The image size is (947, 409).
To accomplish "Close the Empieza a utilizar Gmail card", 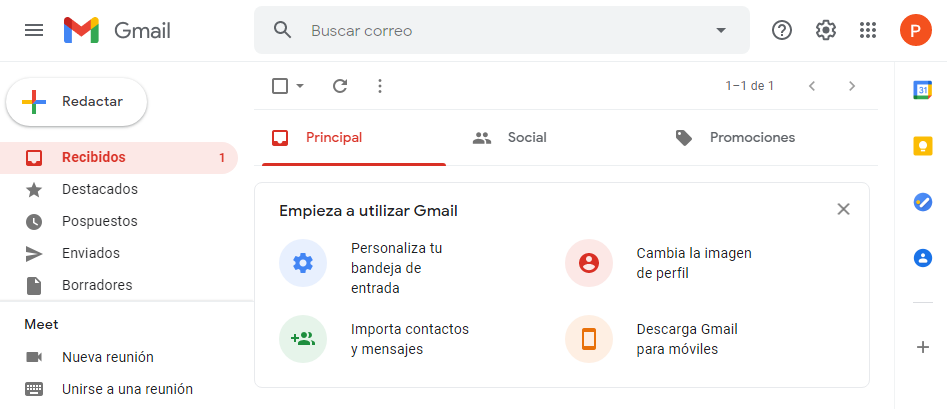I will (x=844, y=209).
